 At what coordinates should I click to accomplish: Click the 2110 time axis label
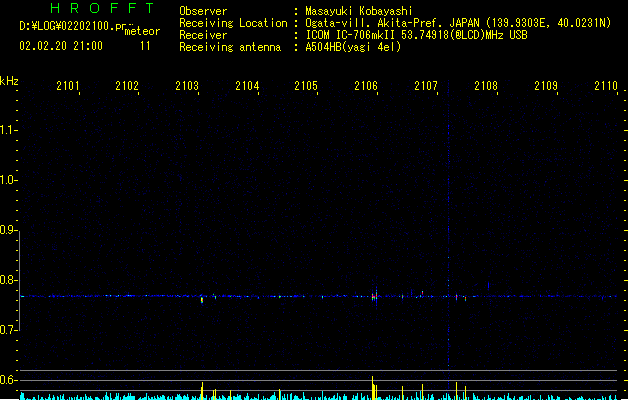coord(606,86)
